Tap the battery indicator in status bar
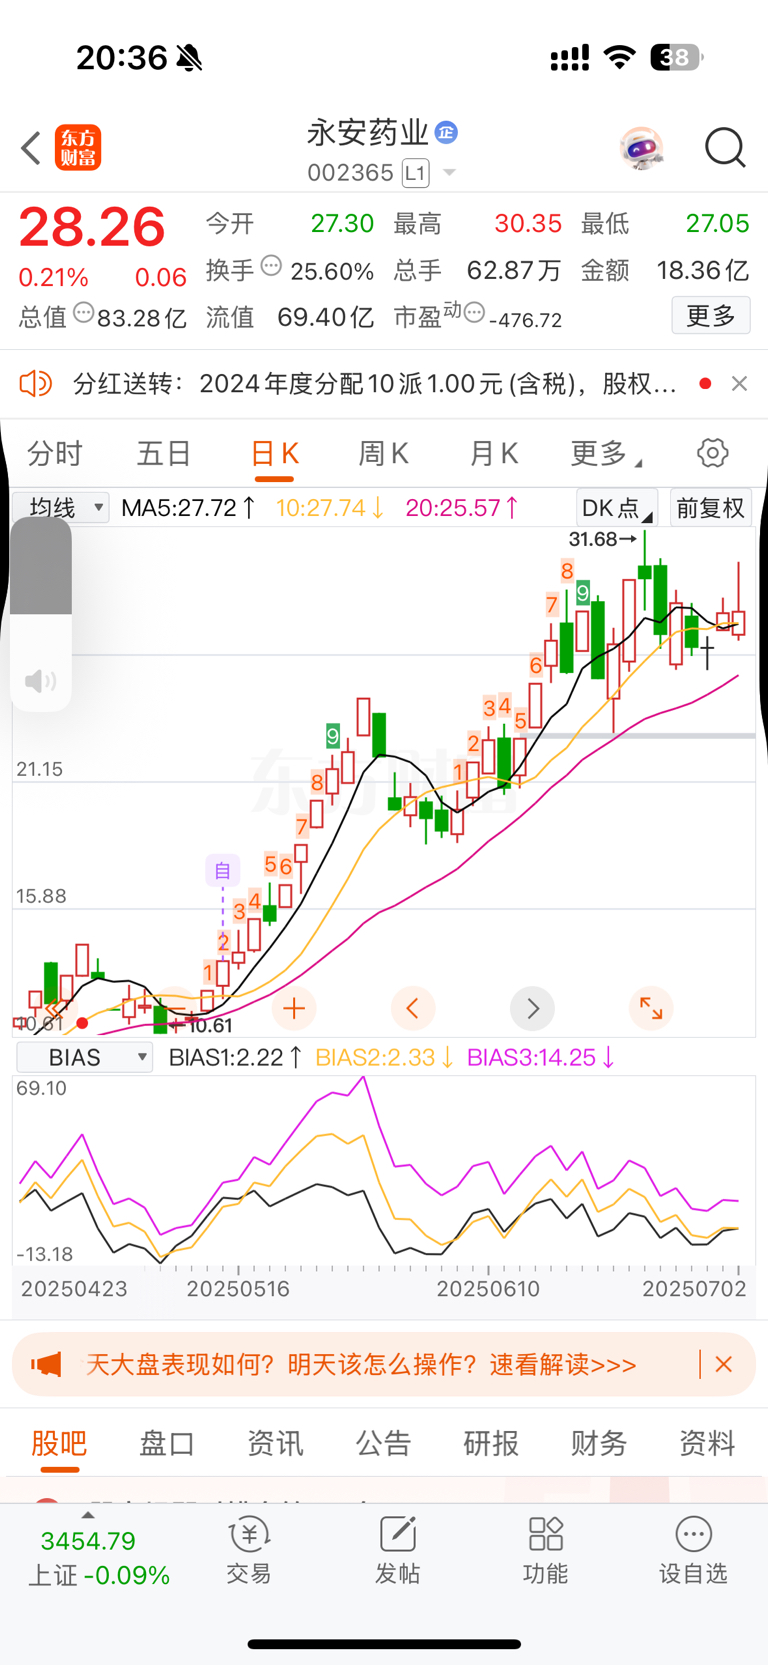This screenshot has height=1665, width=769. coord(676,58)
